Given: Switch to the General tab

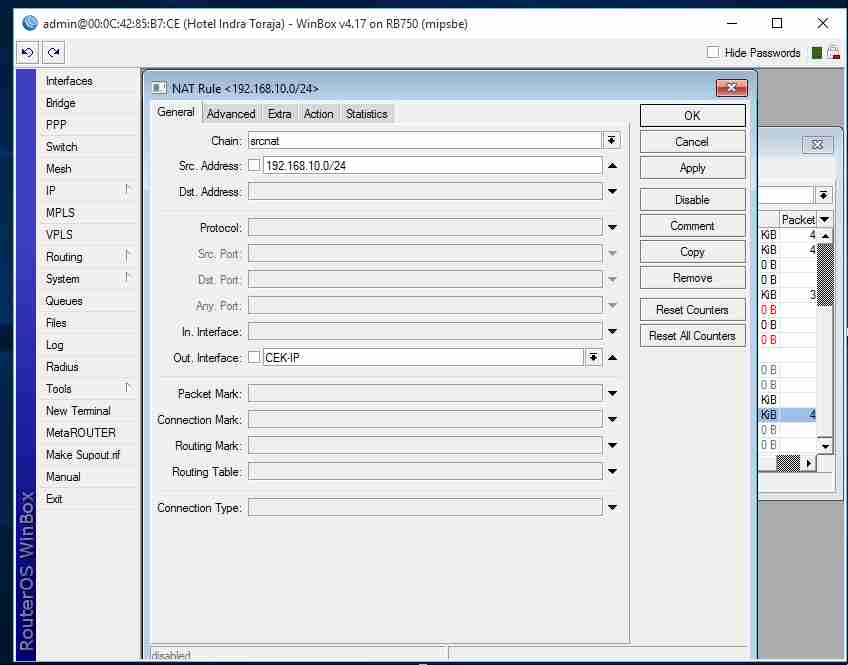Looking at the screenshot, I should click(176, 112).
